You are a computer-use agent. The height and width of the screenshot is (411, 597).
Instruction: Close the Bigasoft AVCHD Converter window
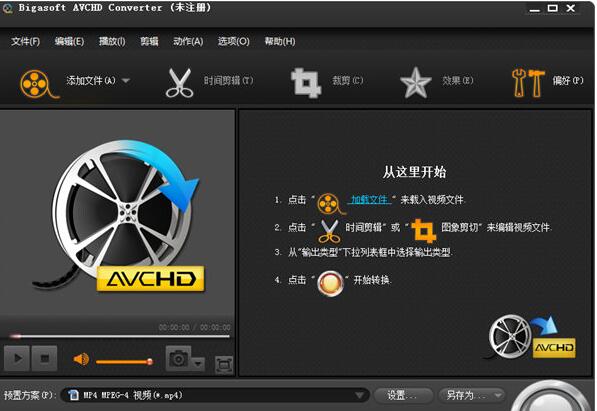(571, 8)
